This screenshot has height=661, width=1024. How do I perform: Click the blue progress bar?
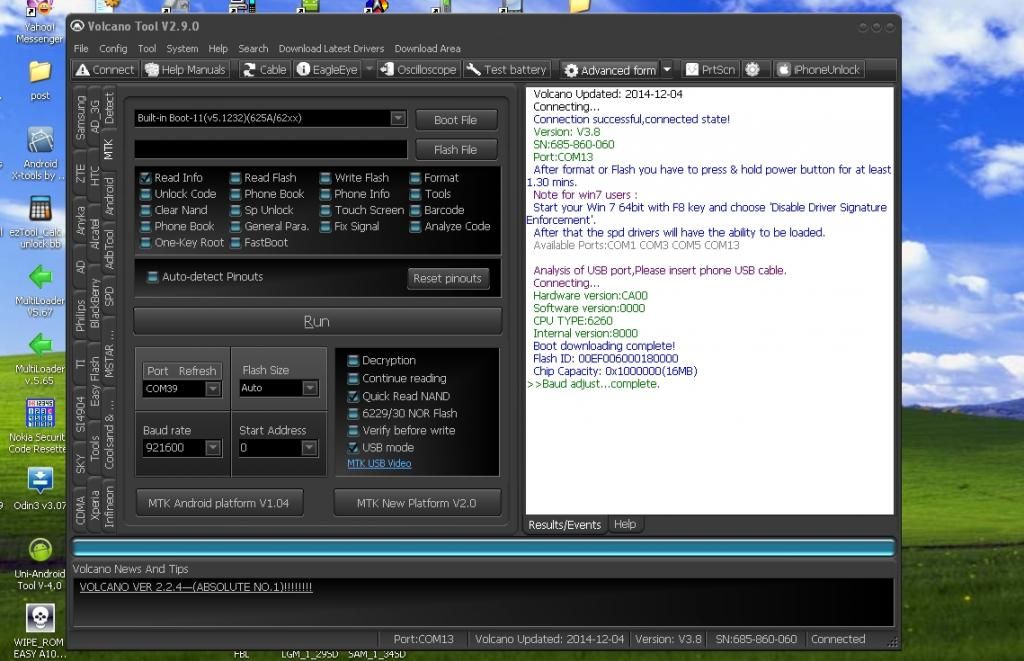tap(483, 547)
